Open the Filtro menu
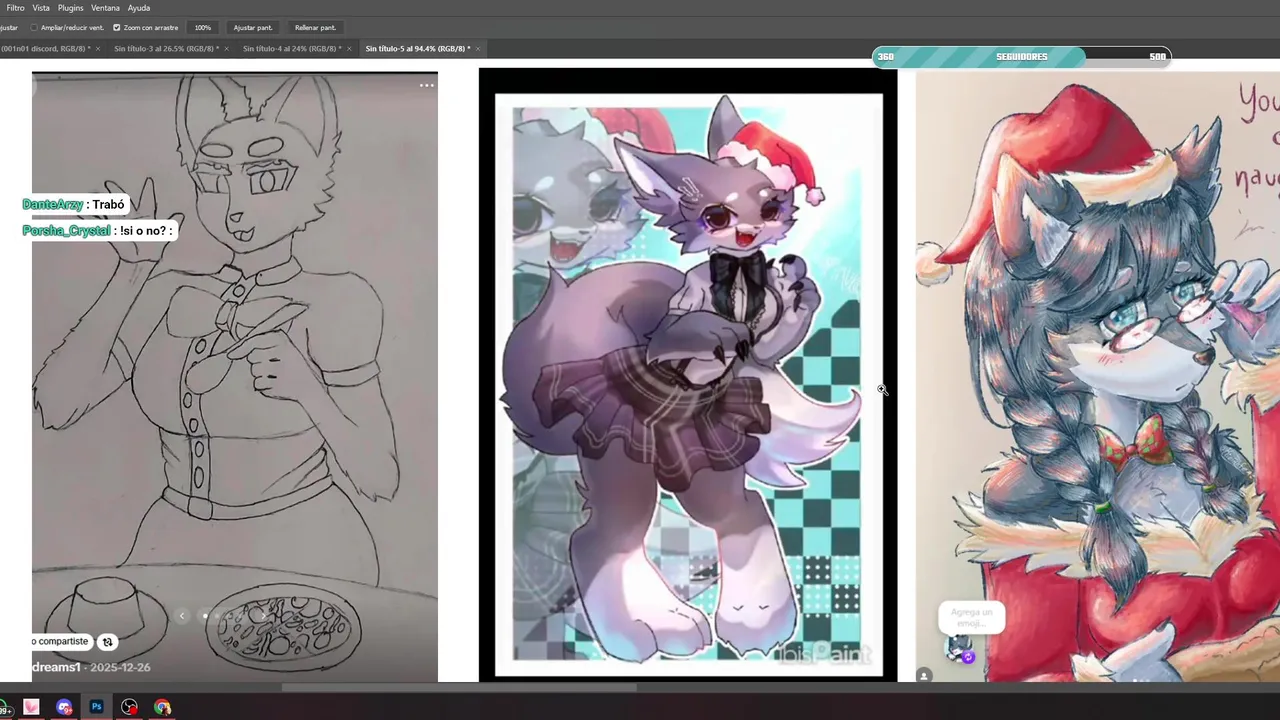Screen dimensions: 1280x720 [x=15, y=8]
